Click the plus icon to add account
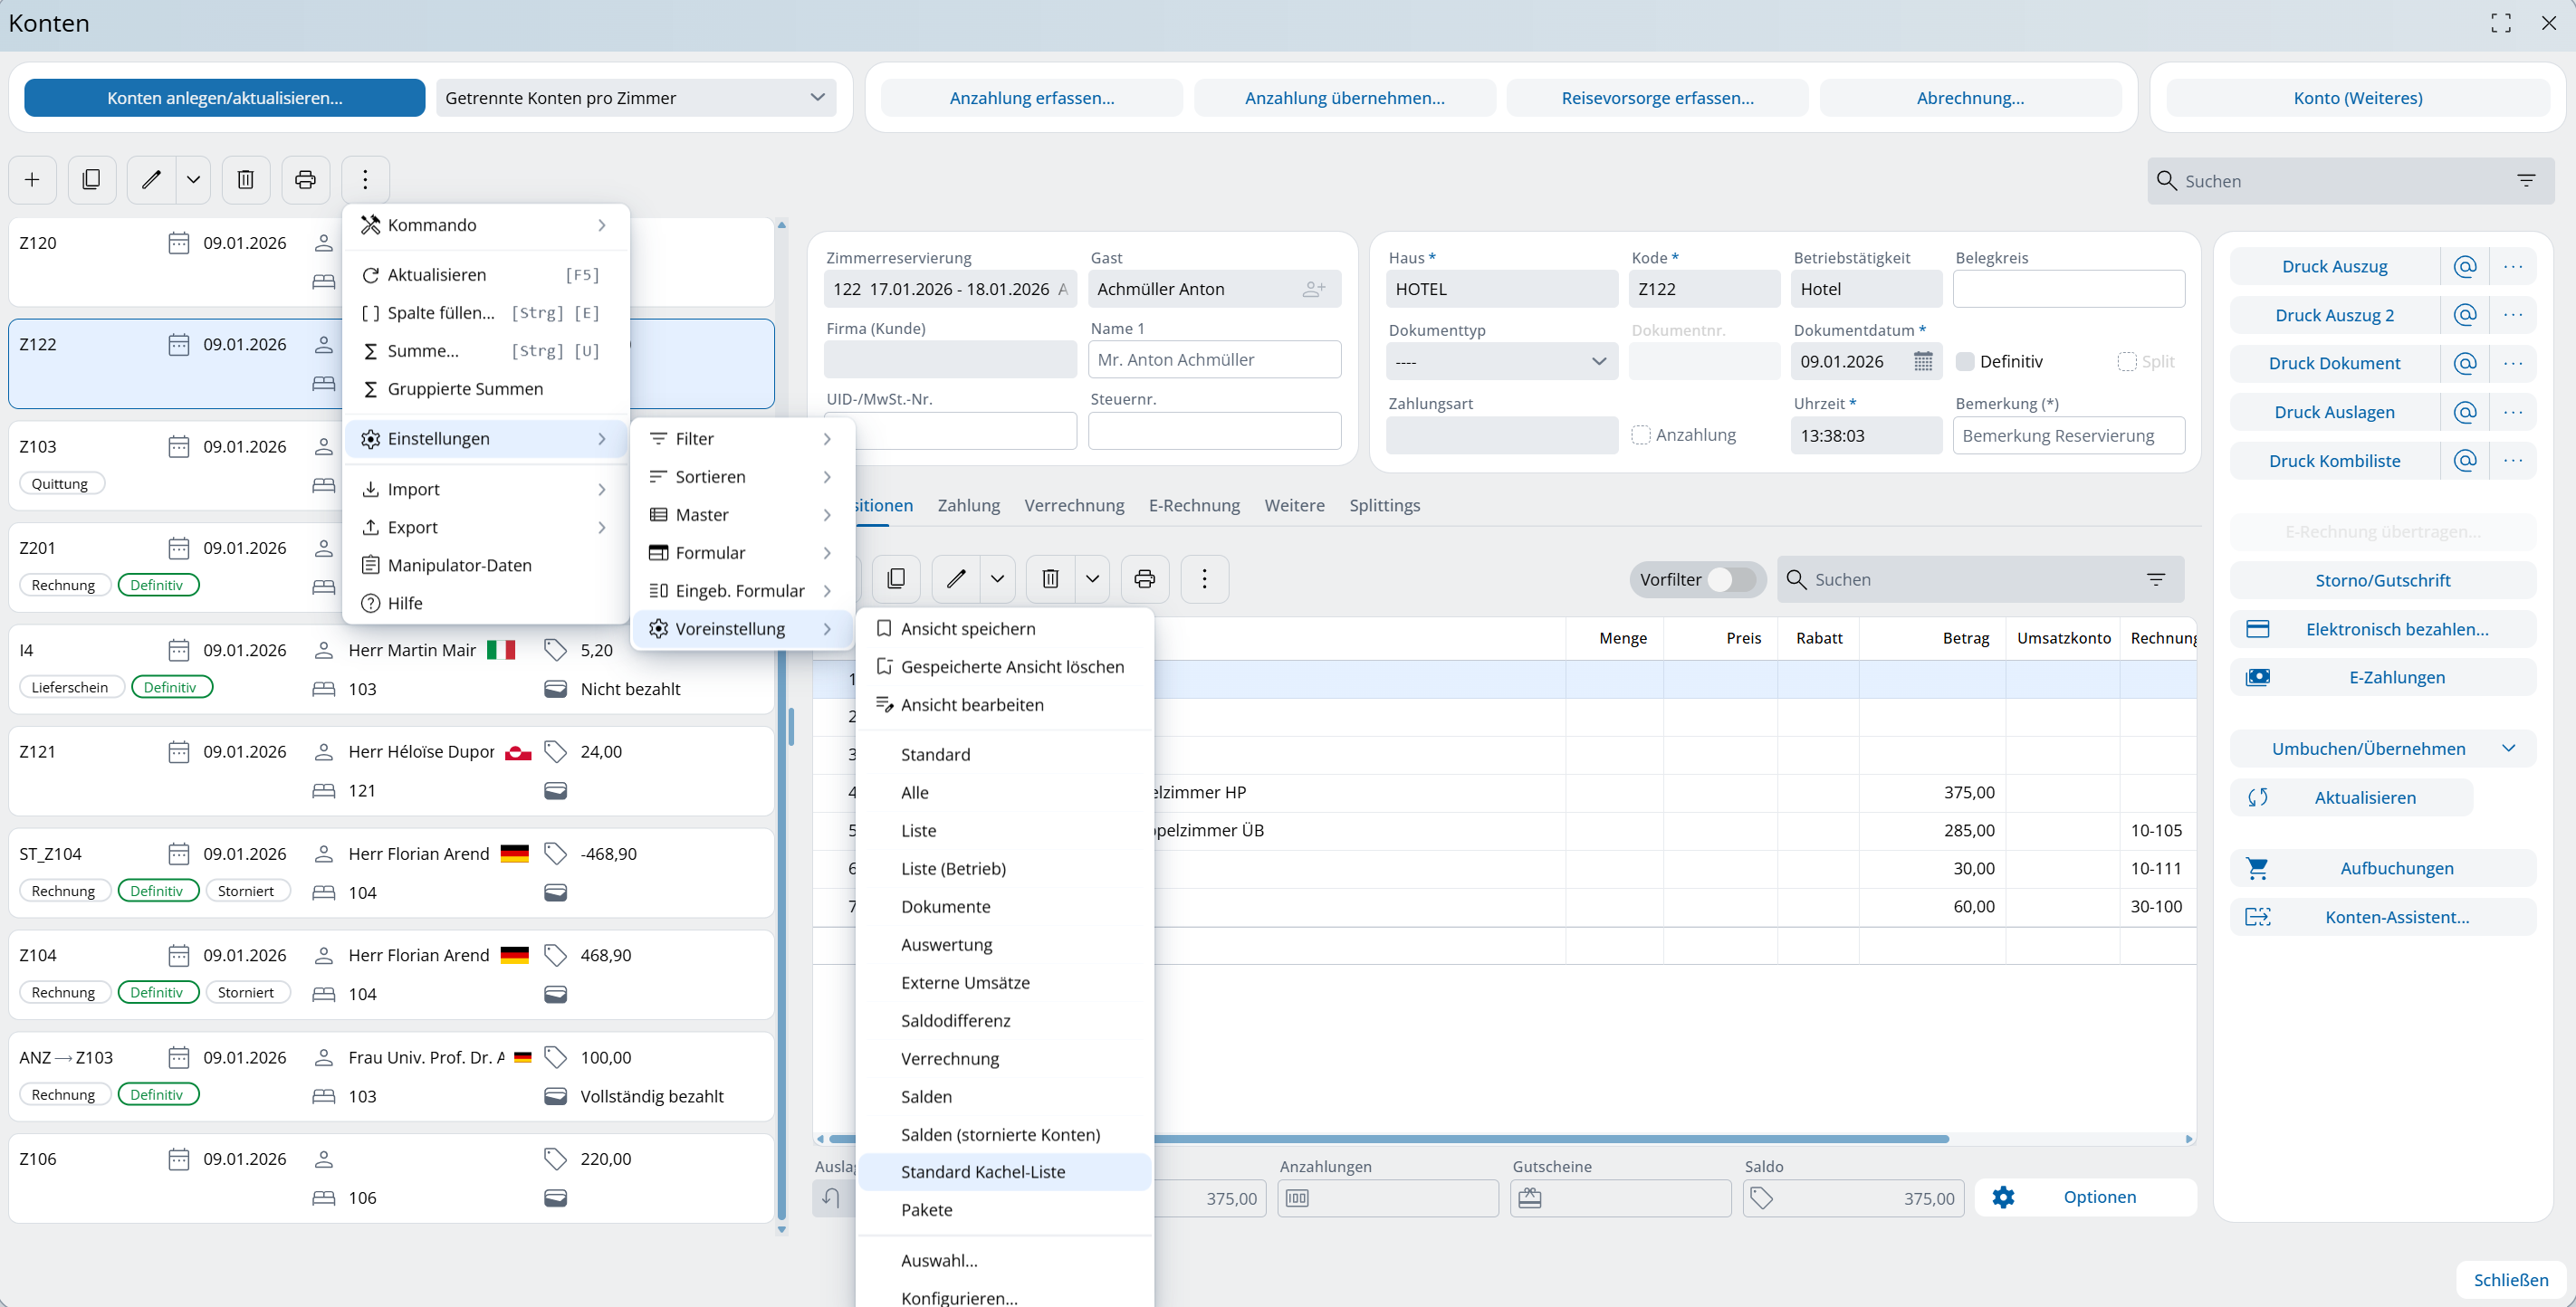The width and height of the screenshot is (2576, 1307). [32, 180]
